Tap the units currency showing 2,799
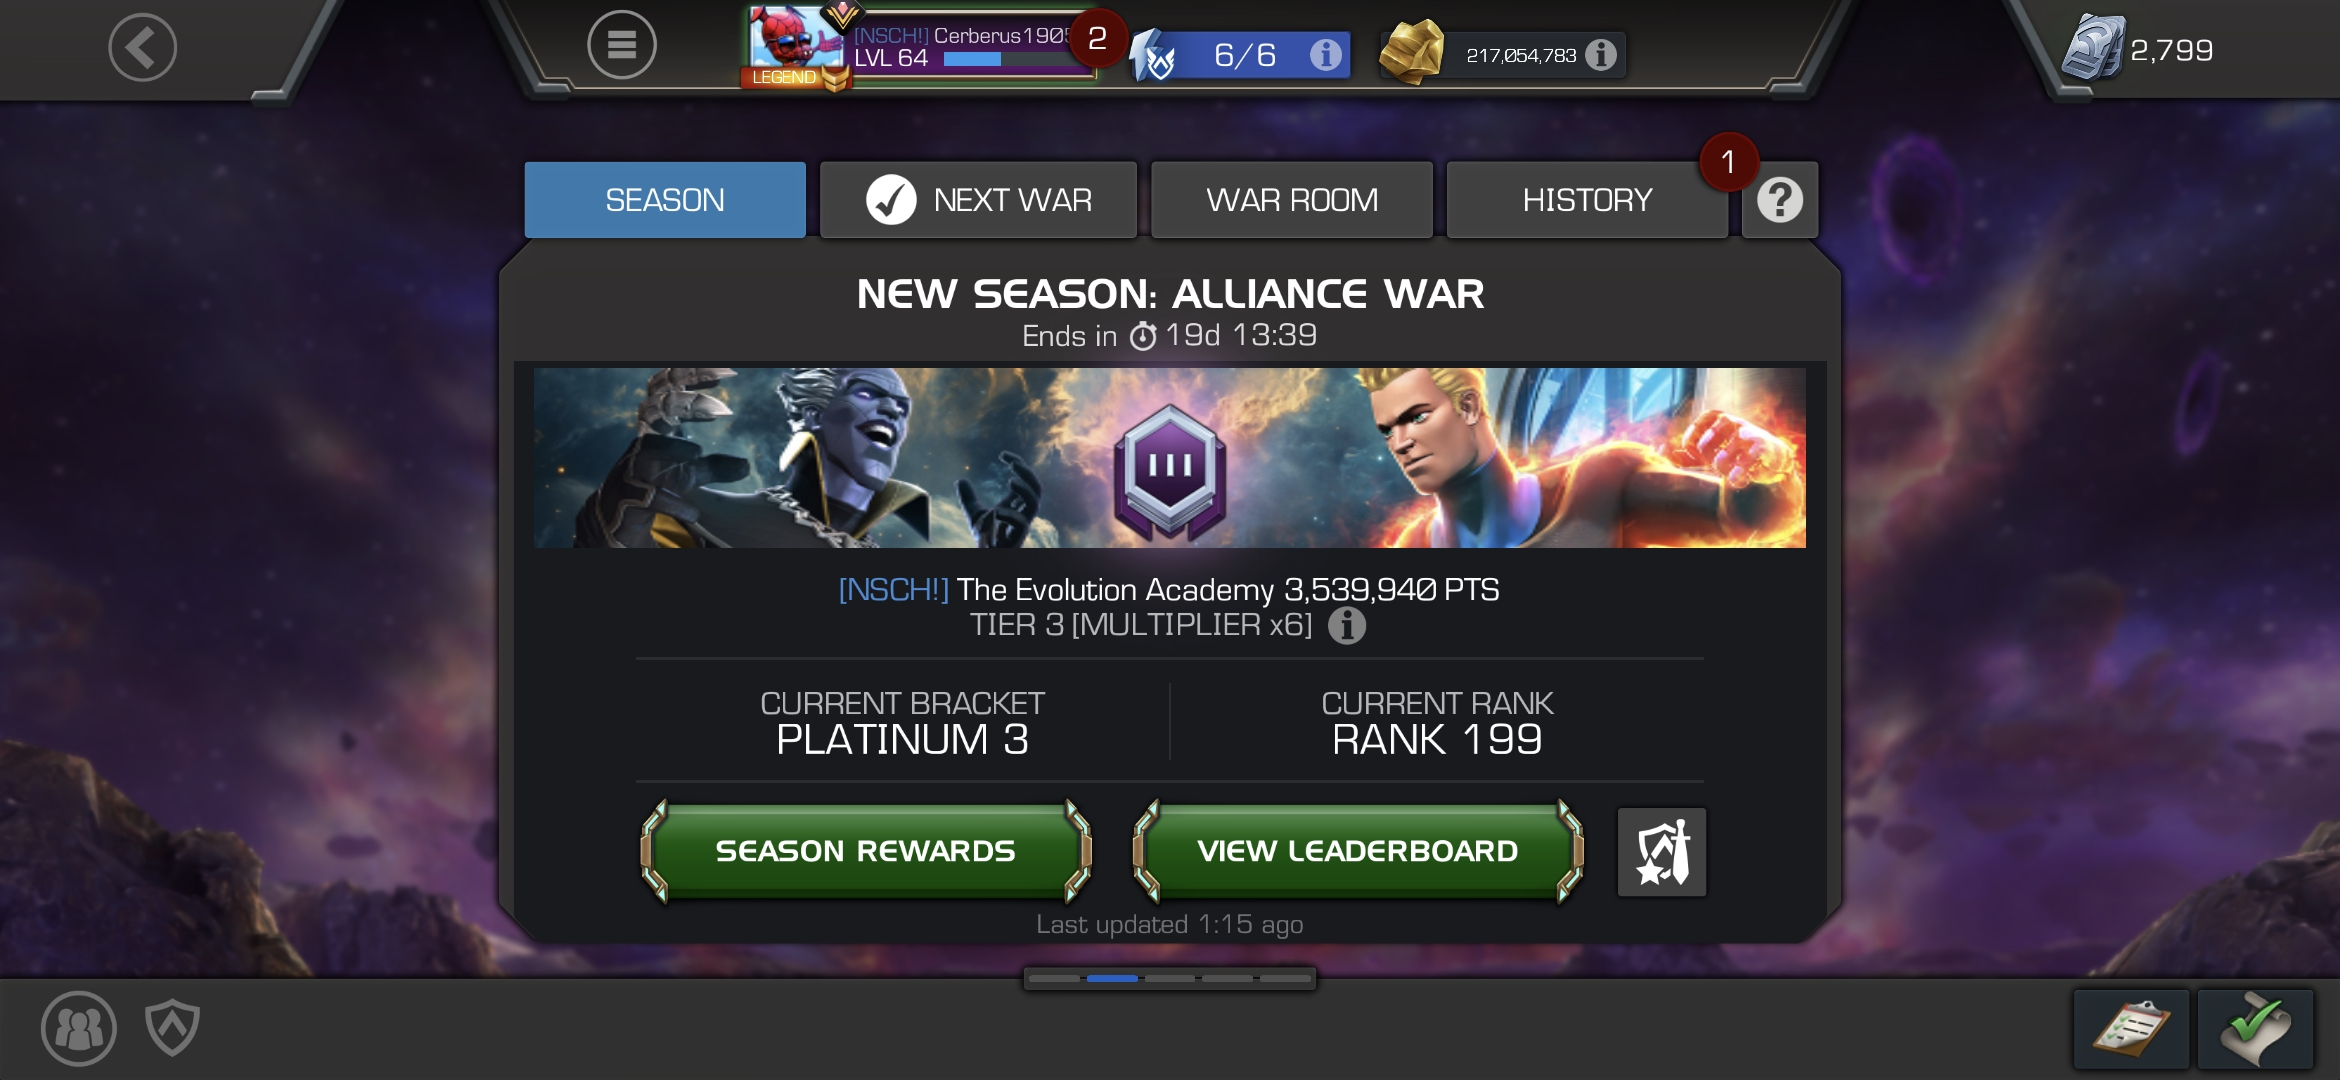Image resolution: width=2340 pixels, height=1080 pixels. pos(2138,48)
